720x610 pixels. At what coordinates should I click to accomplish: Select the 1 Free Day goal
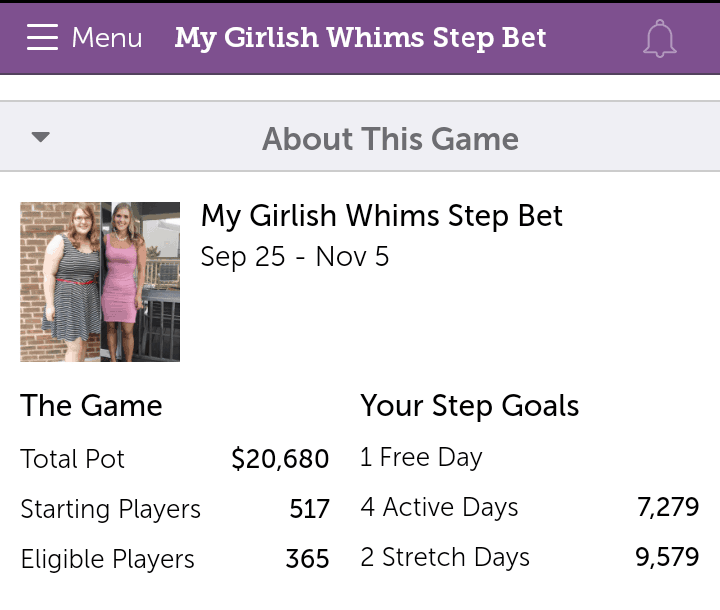point(421,457)
